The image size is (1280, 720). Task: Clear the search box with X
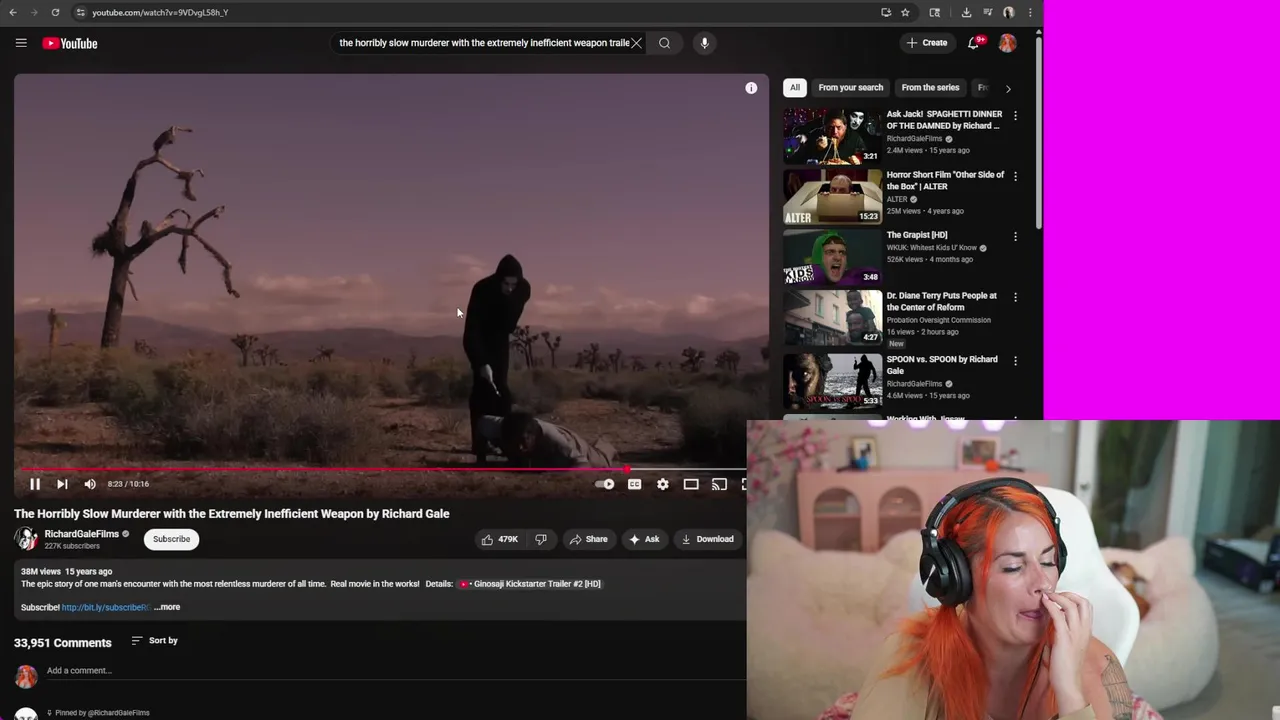click(636, 43)
